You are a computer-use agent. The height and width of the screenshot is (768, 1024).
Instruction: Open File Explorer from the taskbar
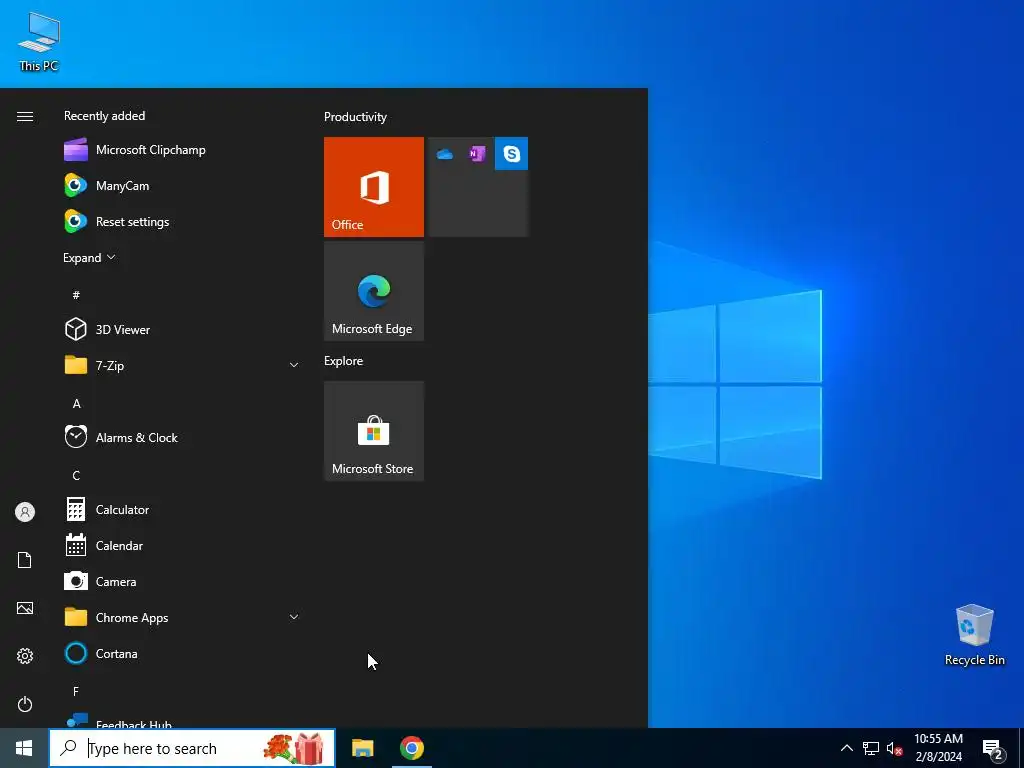tap(362, 748)
